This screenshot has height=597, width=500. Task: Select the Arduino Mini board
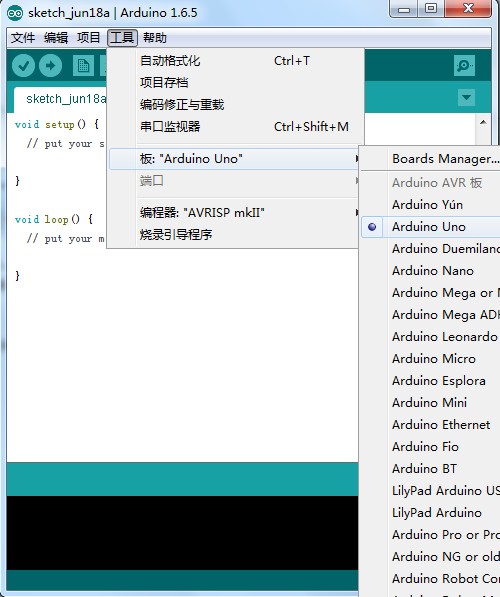430,403
